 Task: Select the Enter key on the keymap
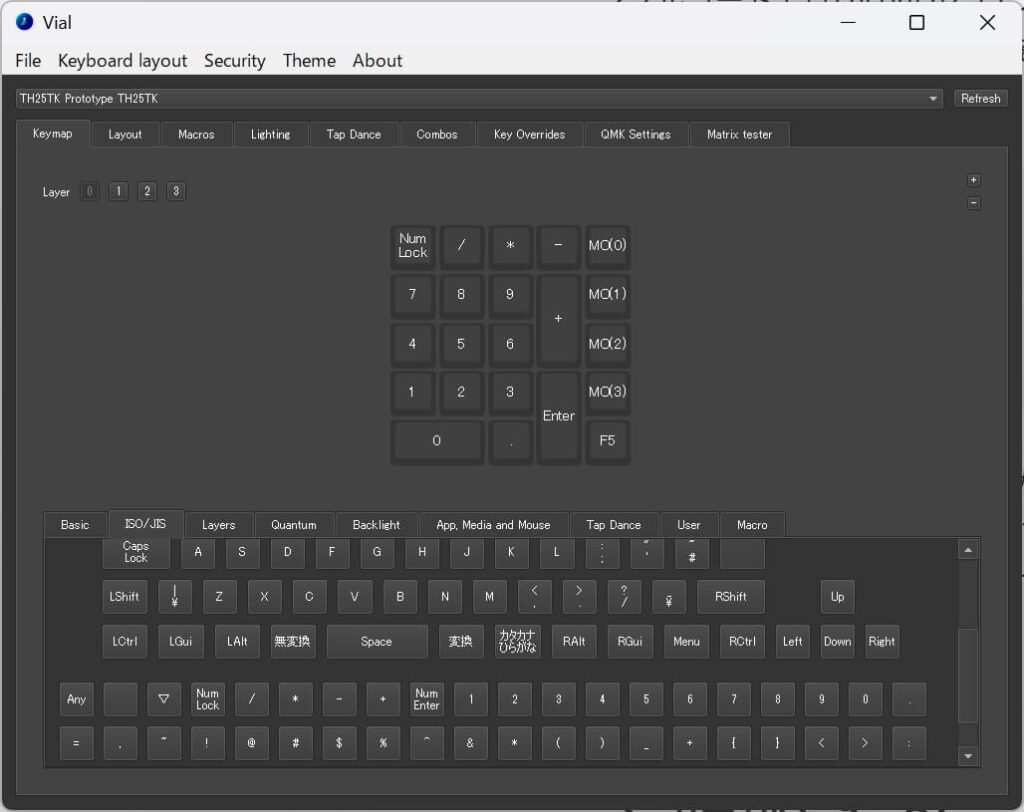[x=558, y=417]
